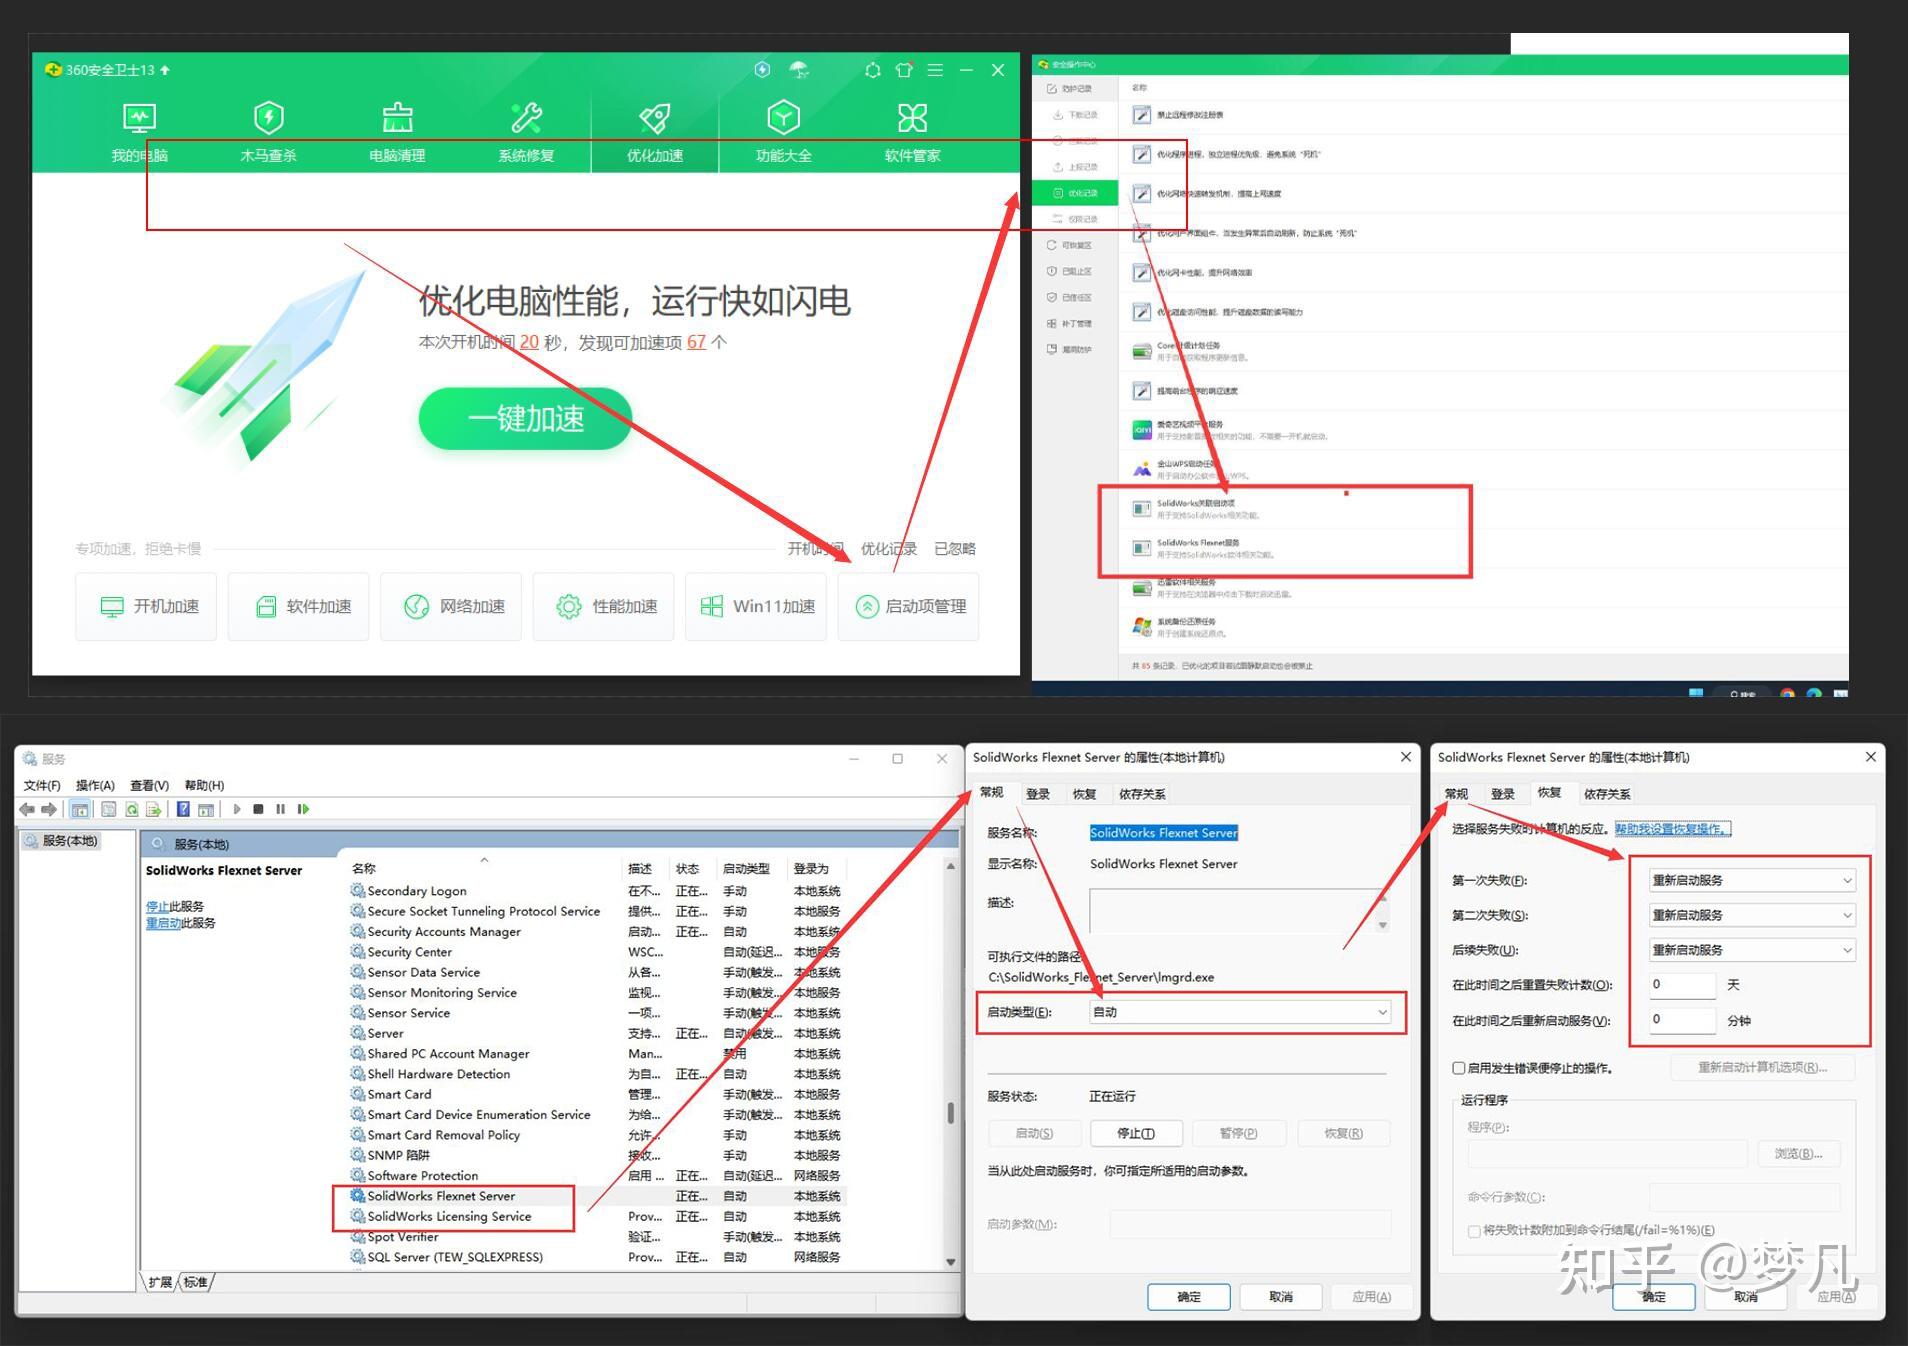
Task: Click 取消 in the 启动类型 properties dialog
Action: [1281, 1297]
